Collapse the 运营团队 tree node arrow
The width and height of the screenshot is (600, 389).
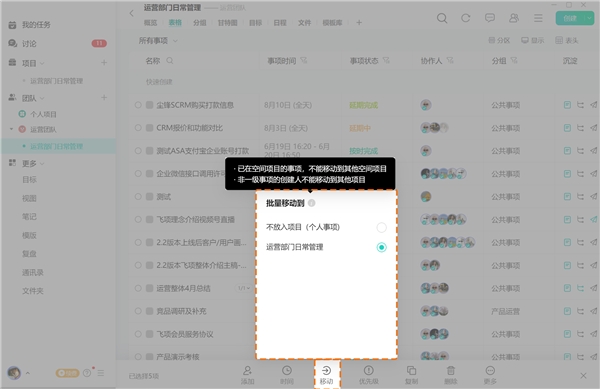click(11, 129)
